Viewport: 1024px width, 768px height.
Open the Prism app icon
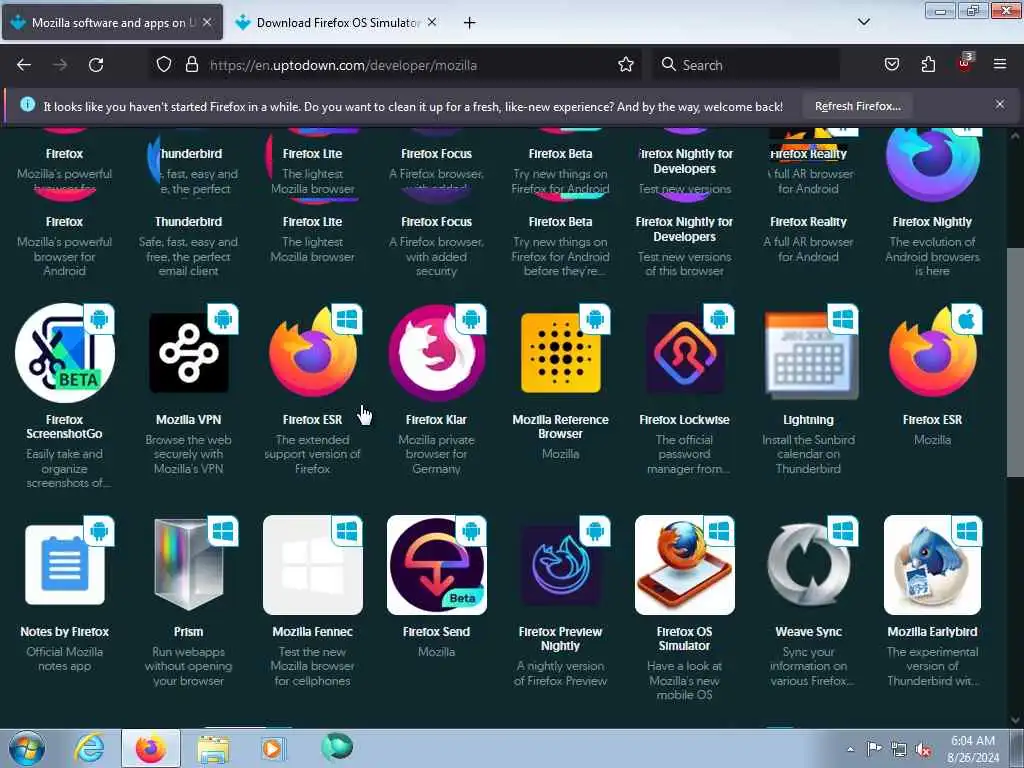[189, 565]
